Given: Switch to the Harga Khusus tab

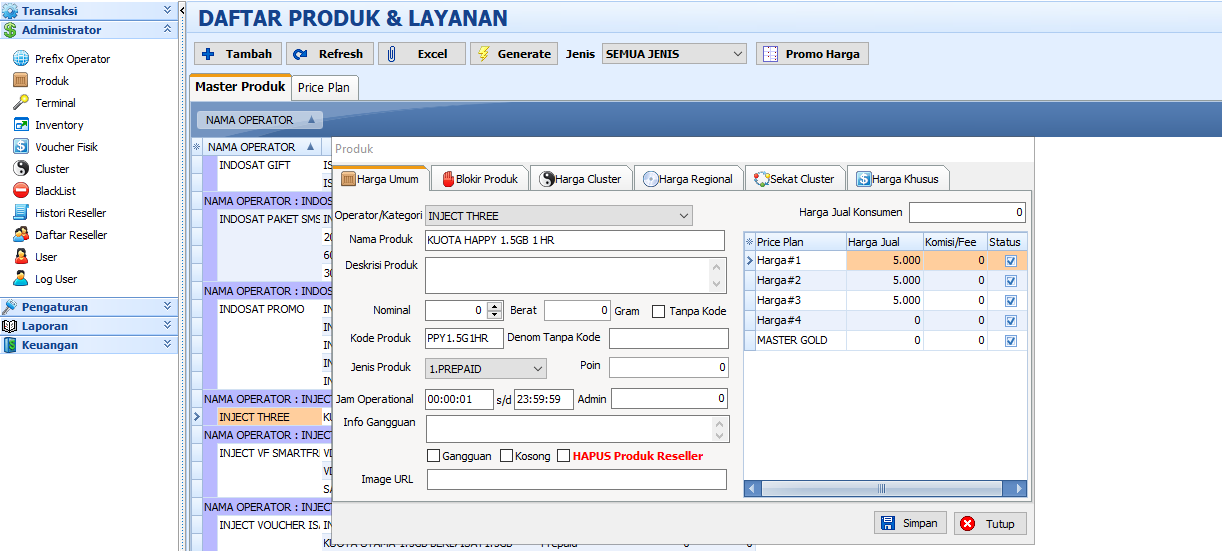Looking at the screenshot, I should click(897, 179).
